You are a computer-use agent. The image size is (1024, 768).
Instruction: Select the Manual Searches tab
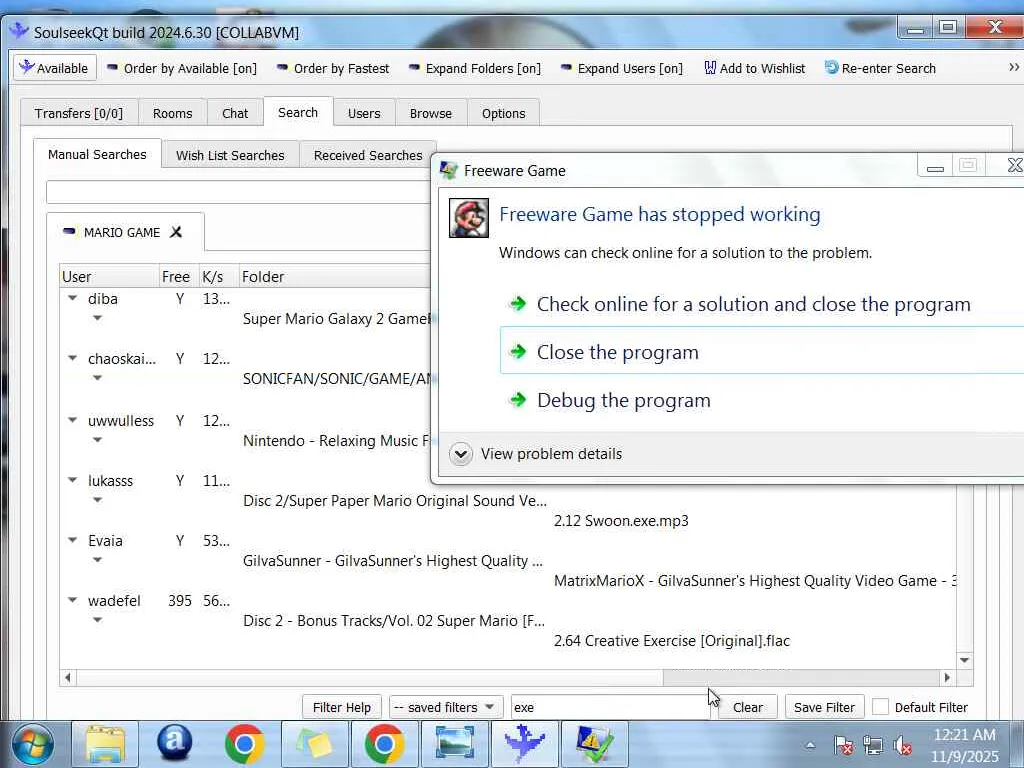(x=97, y=154)
